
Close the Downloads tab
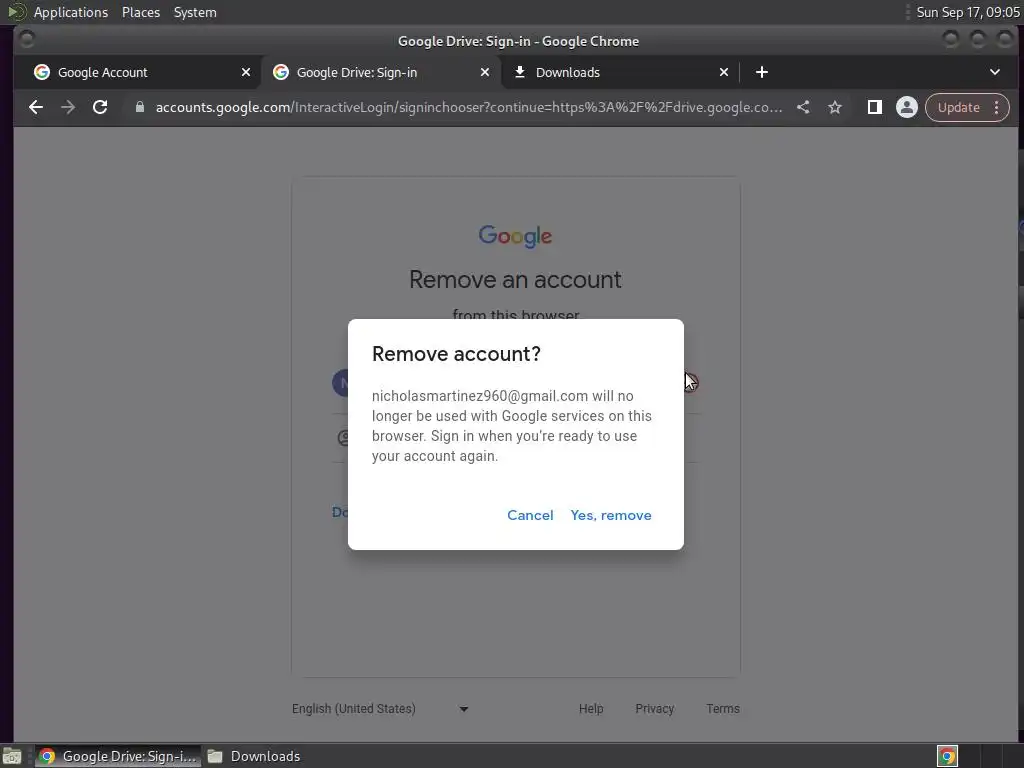pos(724,72)
